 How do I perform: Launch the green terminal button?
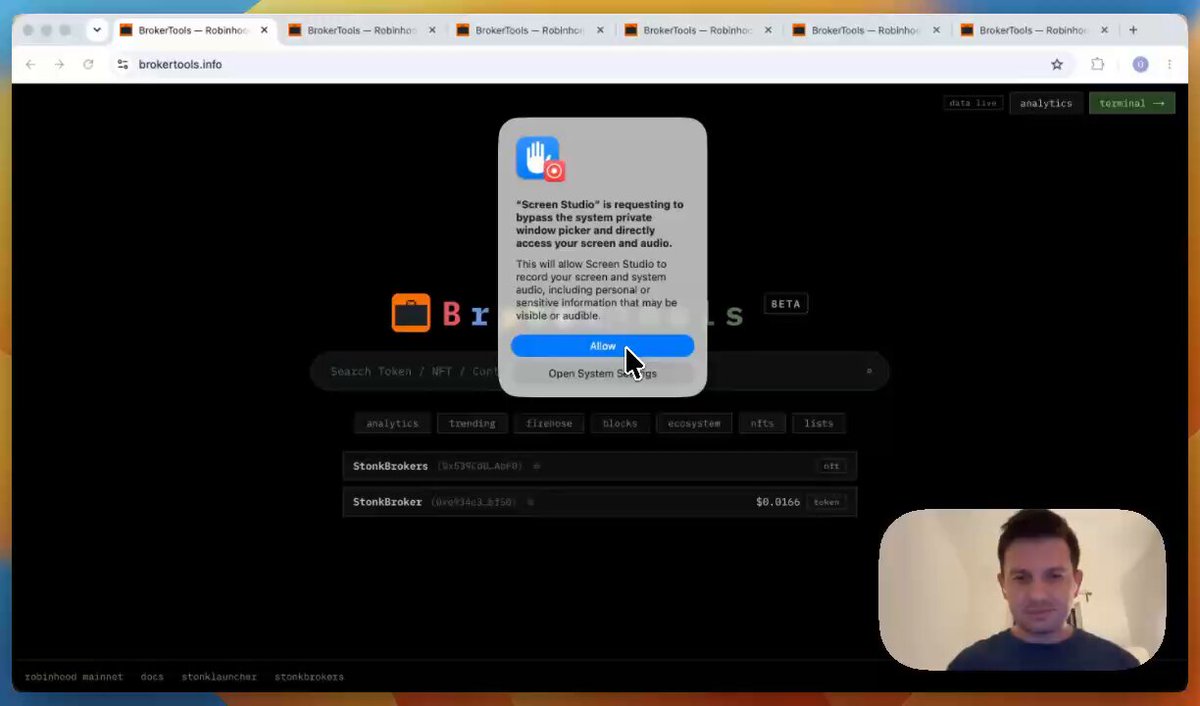(1132, 103)
